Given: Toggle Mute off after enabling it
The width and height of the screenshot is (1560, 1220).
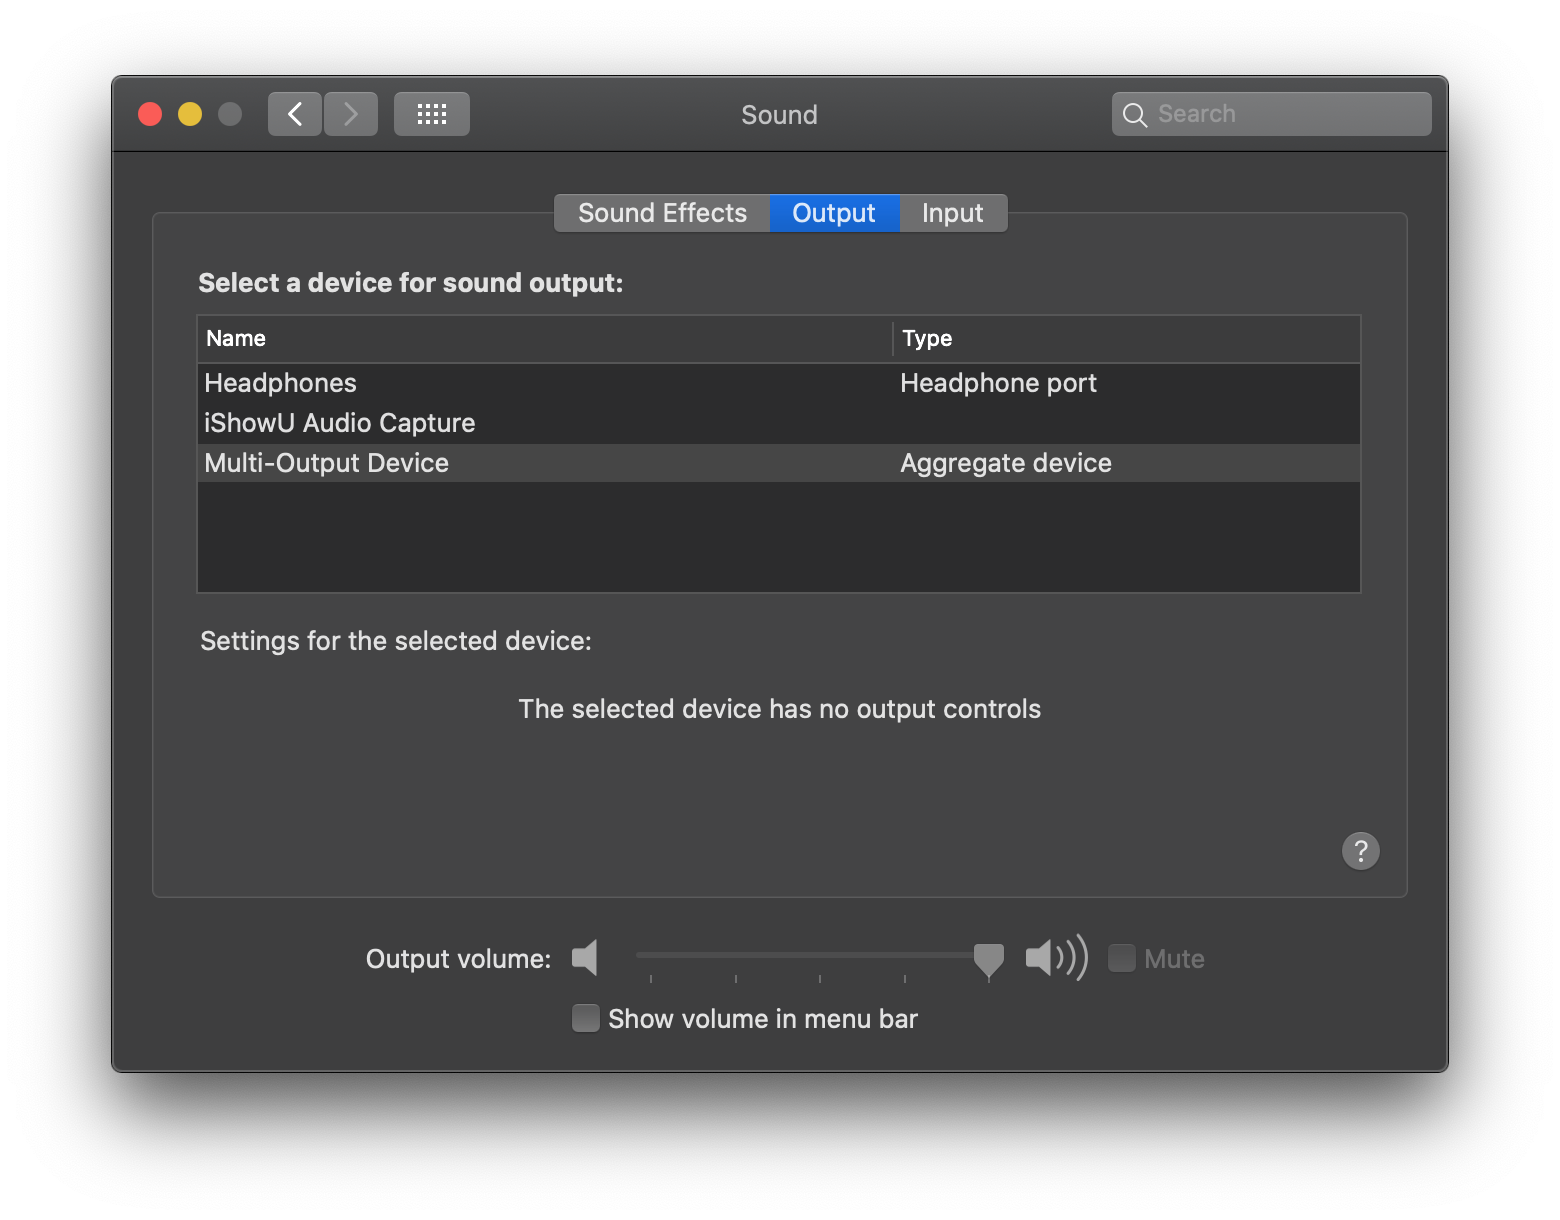Looking at the screenshot, I should pyautogui.click(x=1121, y=958).
